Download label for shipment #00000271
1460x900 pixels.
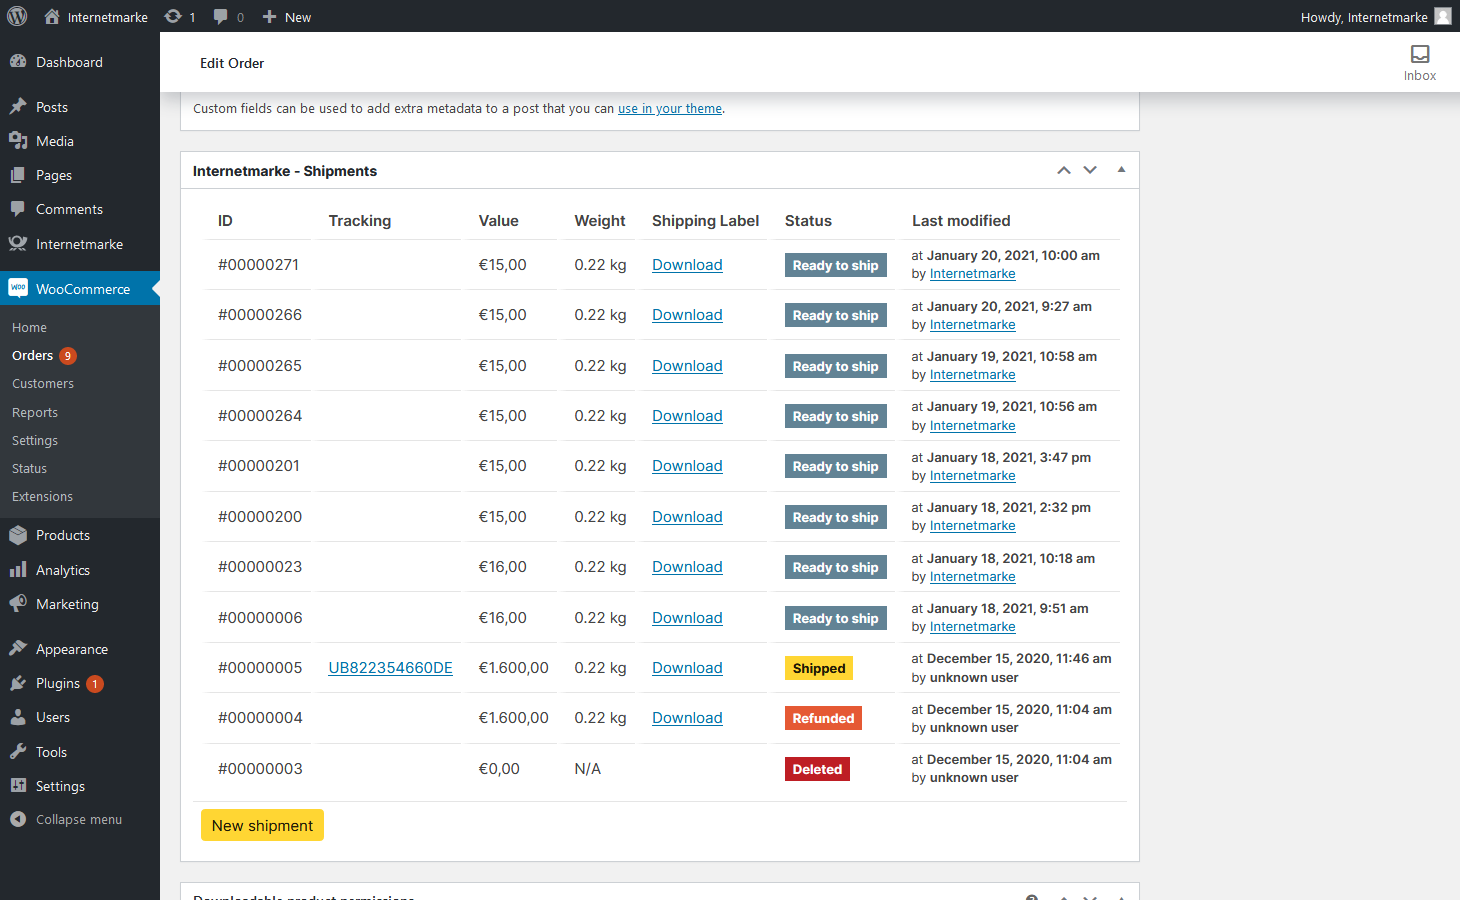pos(687,265)
